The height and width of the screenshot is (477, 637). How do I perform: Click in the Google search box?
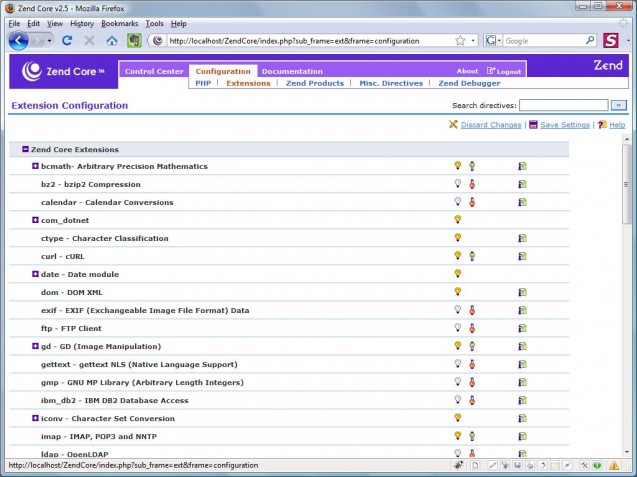[544, 41]
